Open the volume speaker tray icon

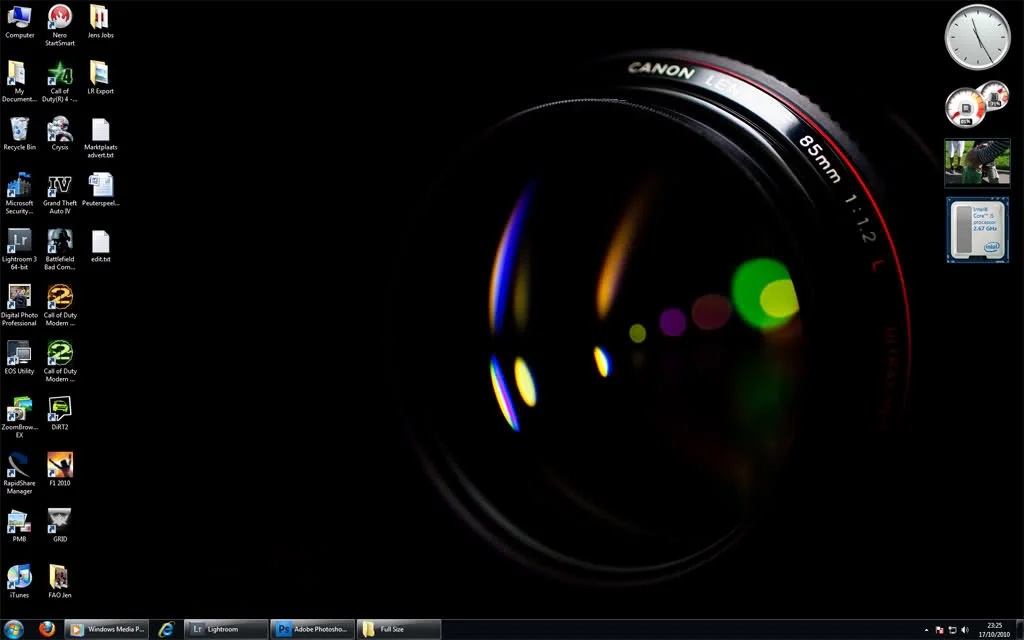click(965, 630)
